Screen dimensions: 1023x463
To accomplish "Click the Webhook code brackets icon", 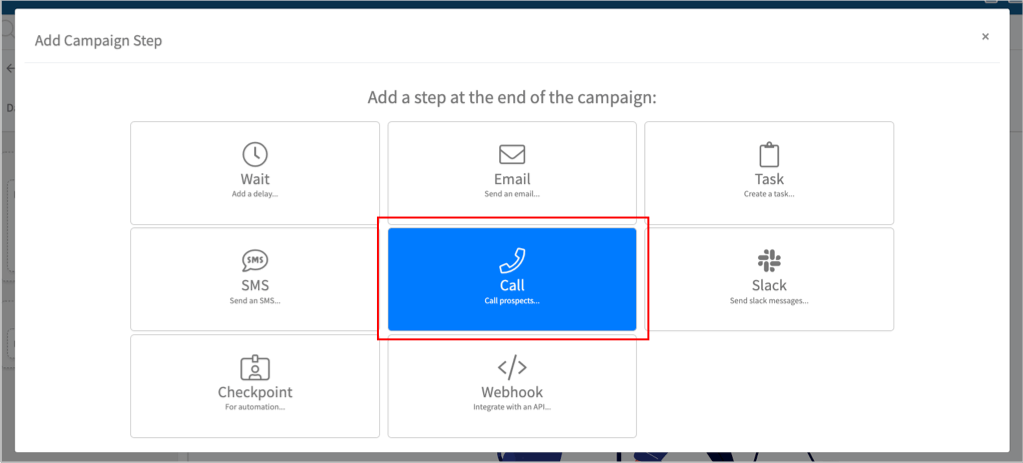I will (x=512, y=367).
